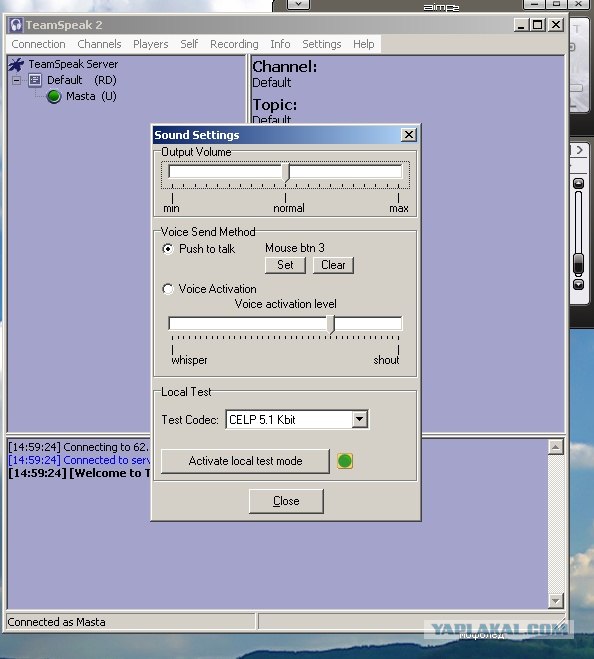Click the Default channel icon in tree

click(35, 80)
